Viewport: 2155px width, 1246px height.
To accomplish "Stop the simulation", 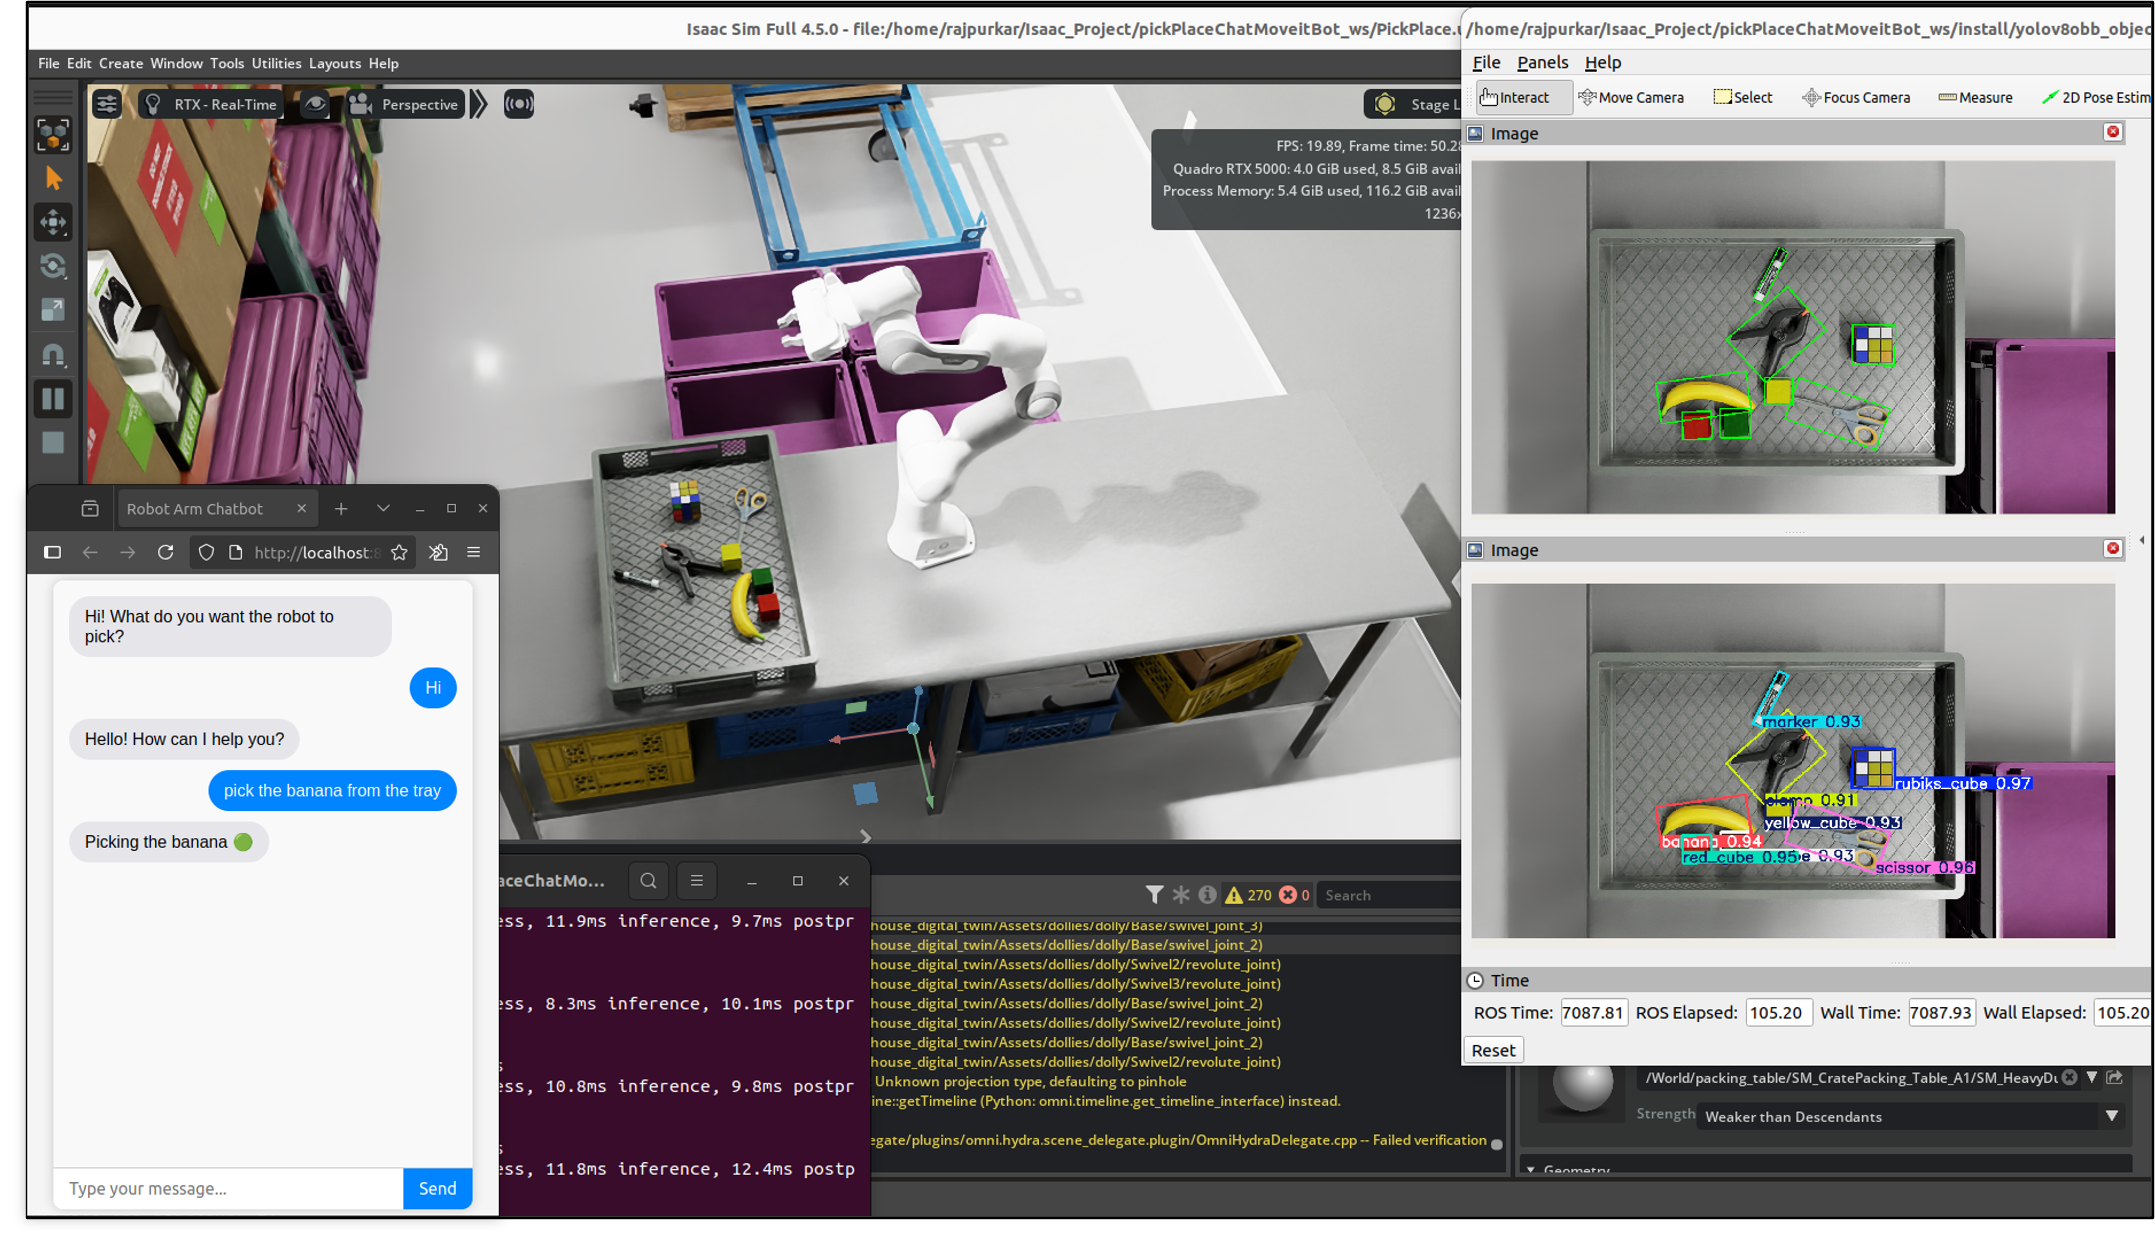I will click(53, 442).
